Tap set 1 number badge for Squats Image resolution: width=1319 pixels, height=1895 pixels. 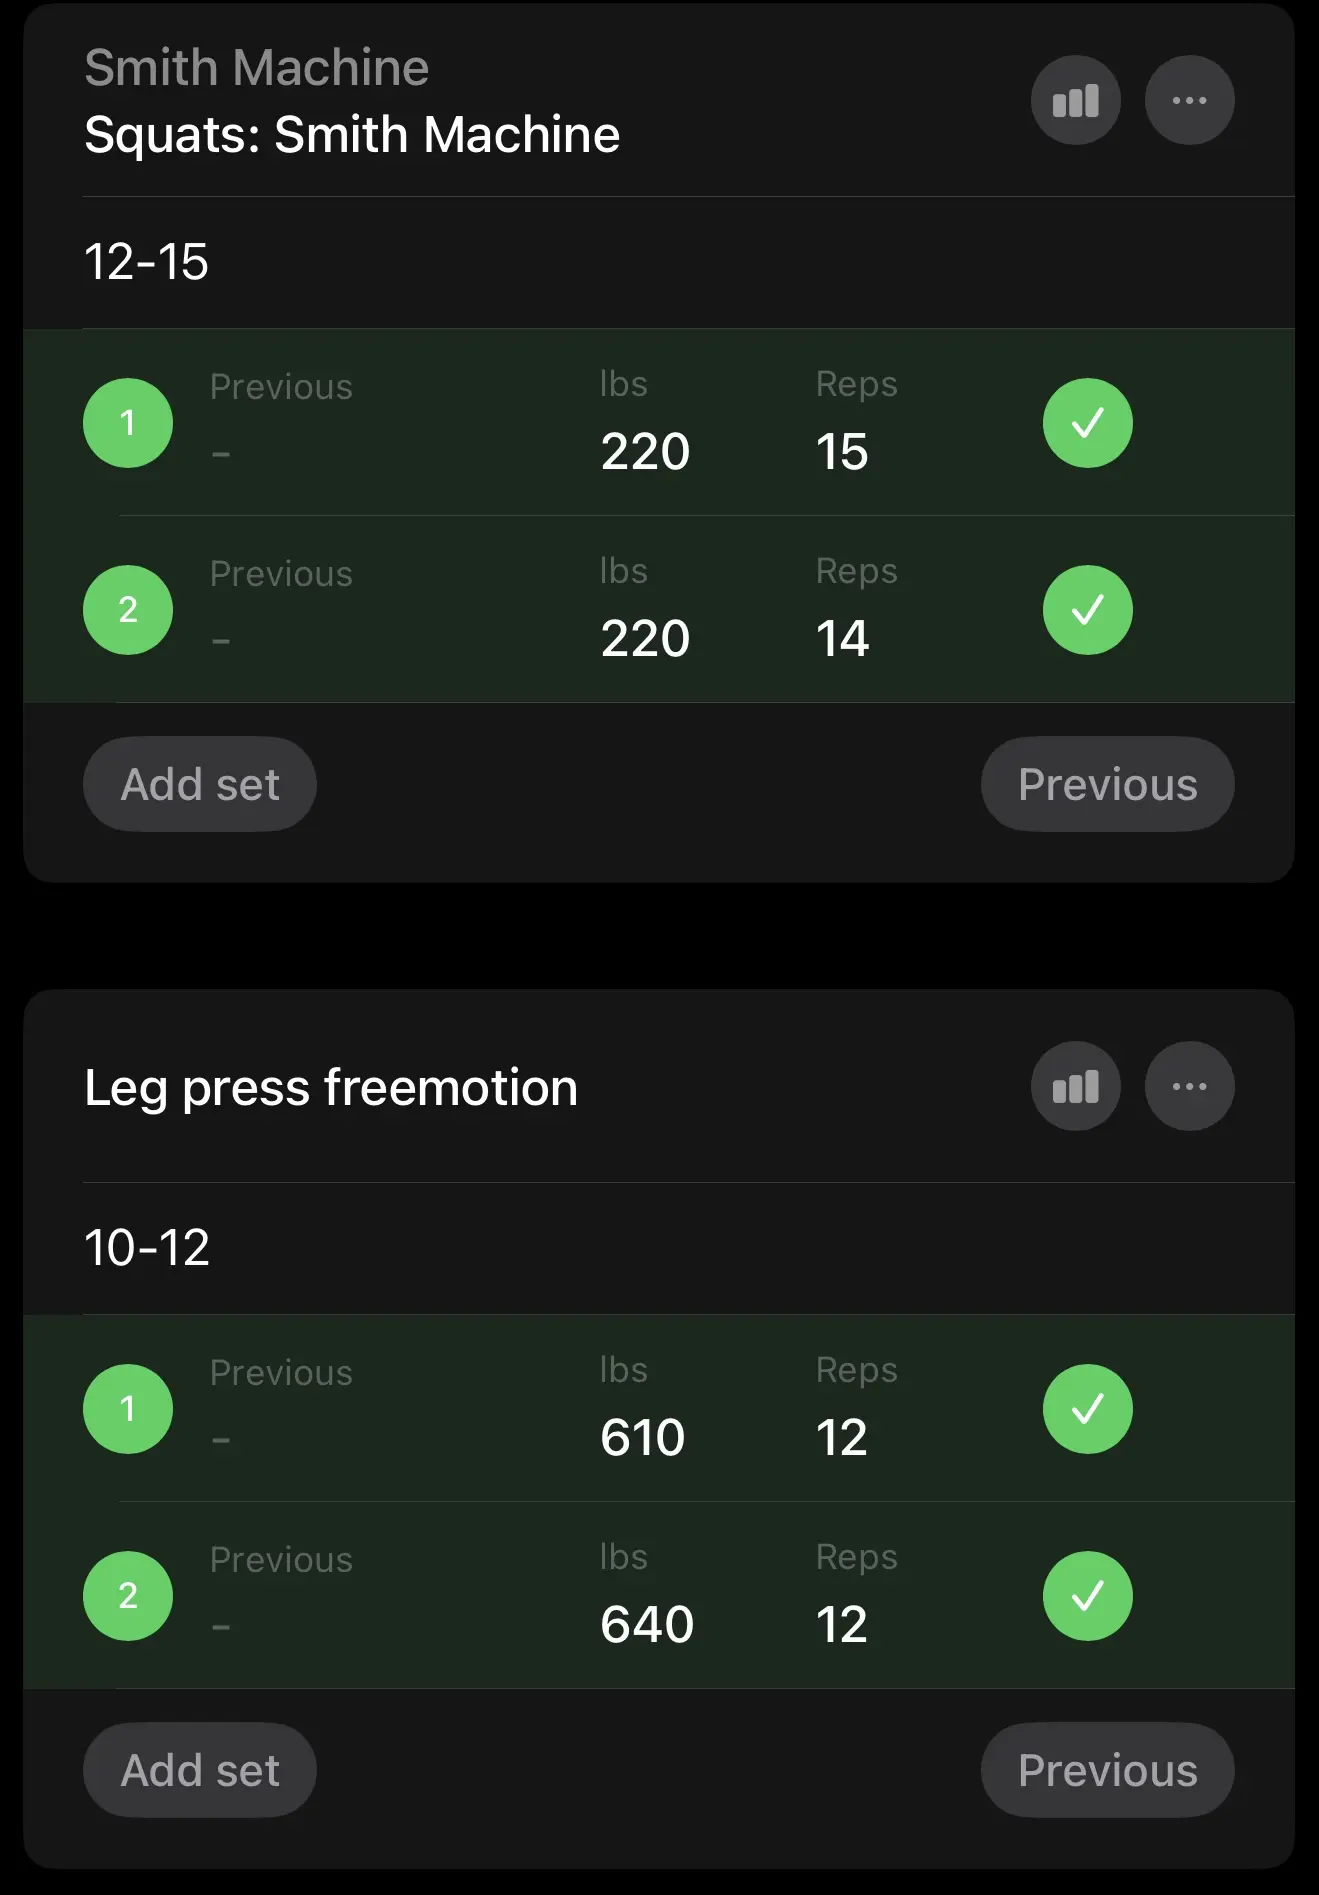pyautogui.click(x=128, y=423)
